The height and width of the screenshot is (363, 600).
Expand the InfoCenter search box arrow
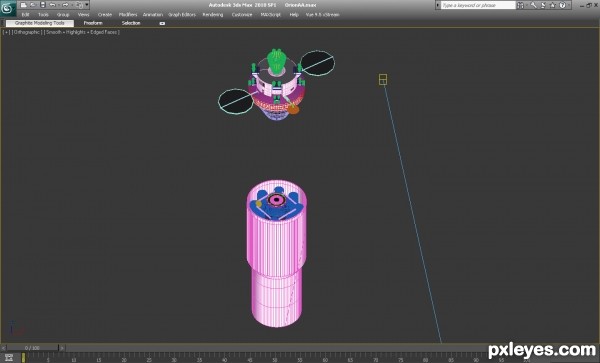coord(438,5)
